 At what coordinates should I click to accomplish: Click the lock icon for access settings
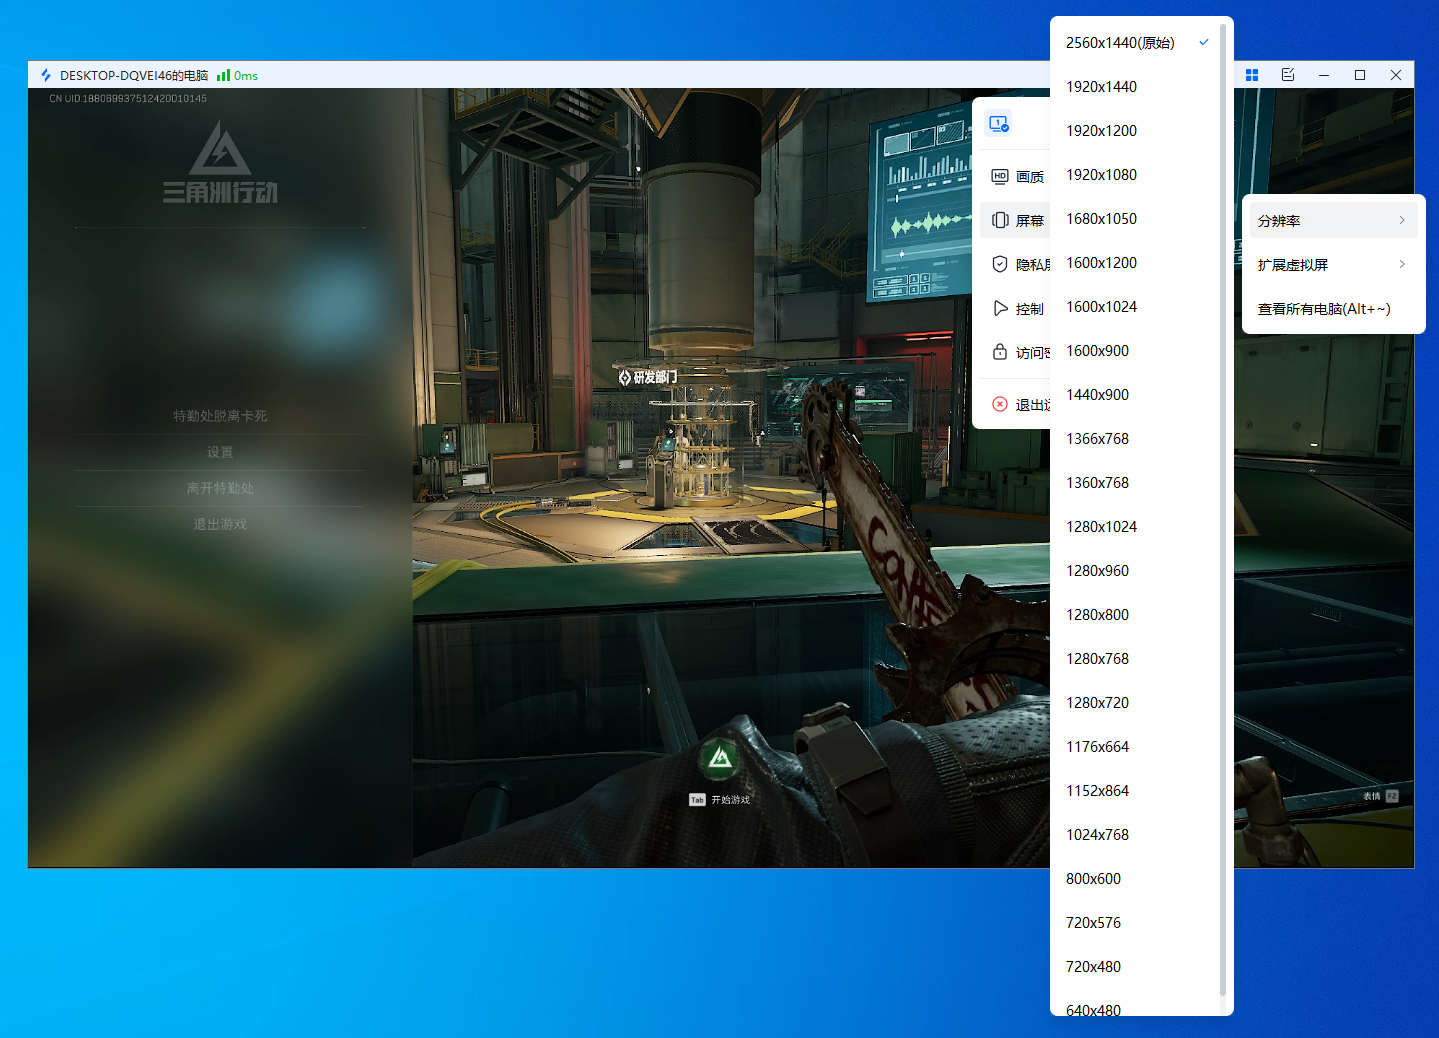coord(1000,353)
